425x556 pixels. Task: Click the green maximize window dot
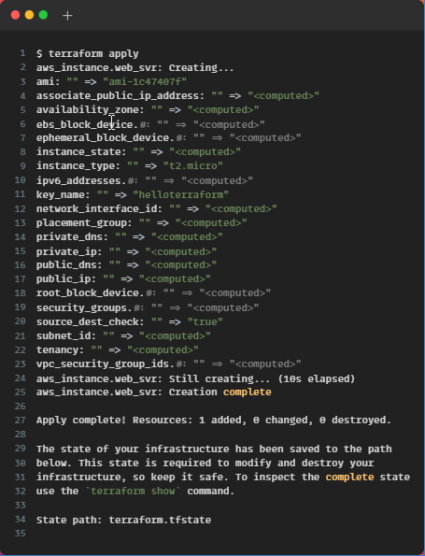click(43, 15)
